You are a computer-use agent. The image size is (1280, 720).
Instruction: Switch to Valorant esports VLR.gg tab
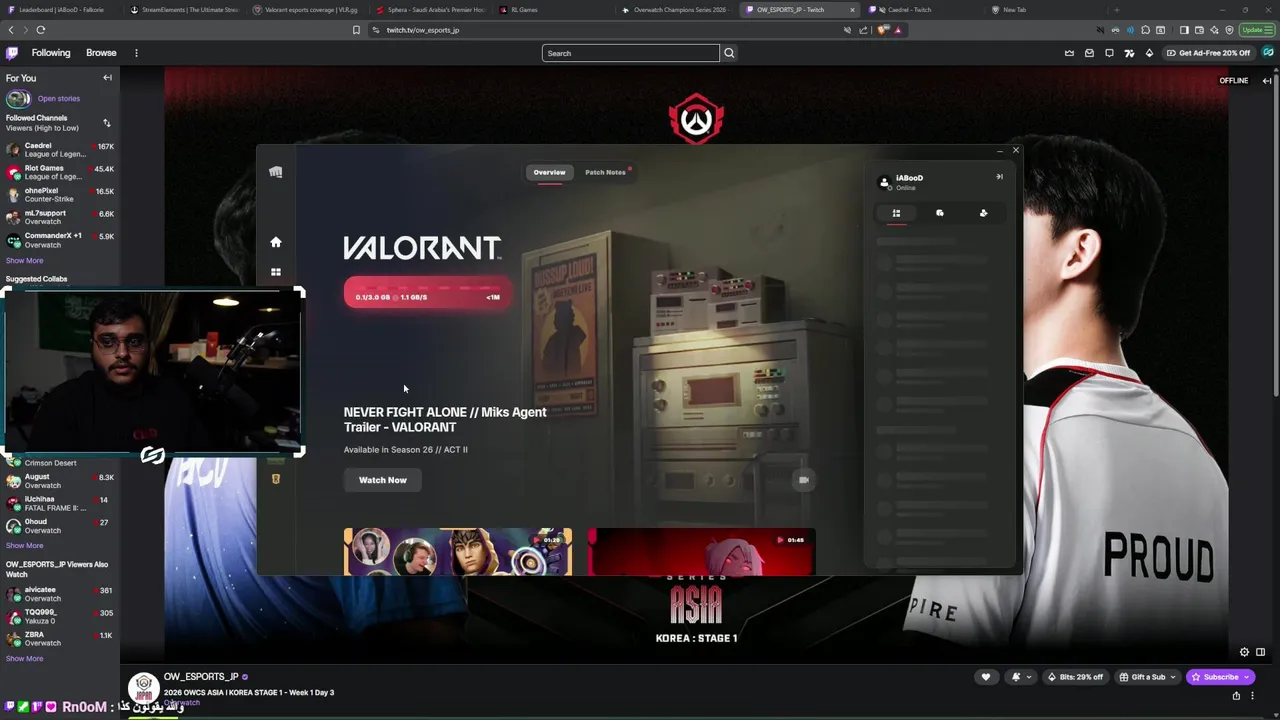point(311,10)
